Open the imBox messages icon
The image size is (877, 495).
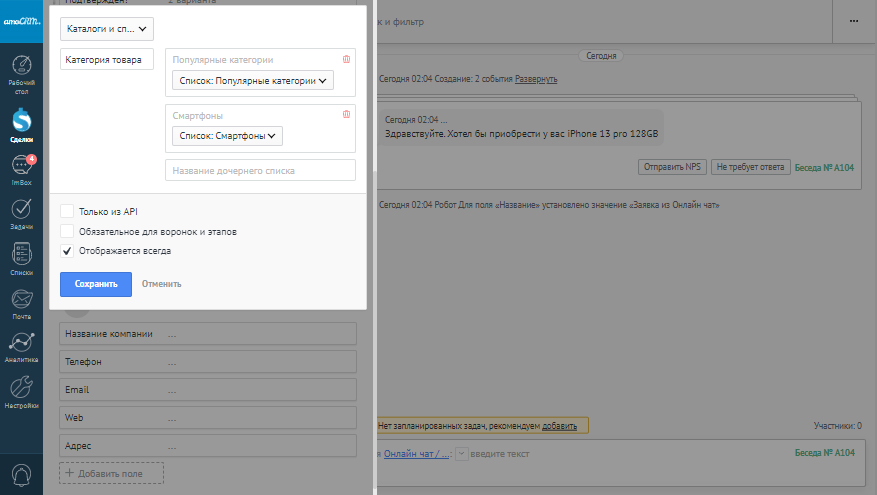pos(21,168)
